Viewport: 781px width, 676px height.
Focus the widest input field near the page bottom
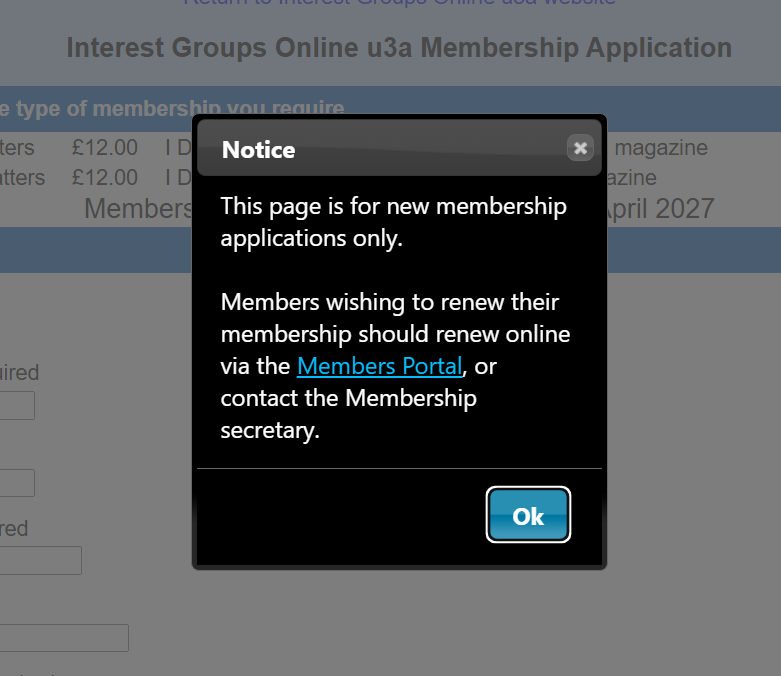click(64, 638)
